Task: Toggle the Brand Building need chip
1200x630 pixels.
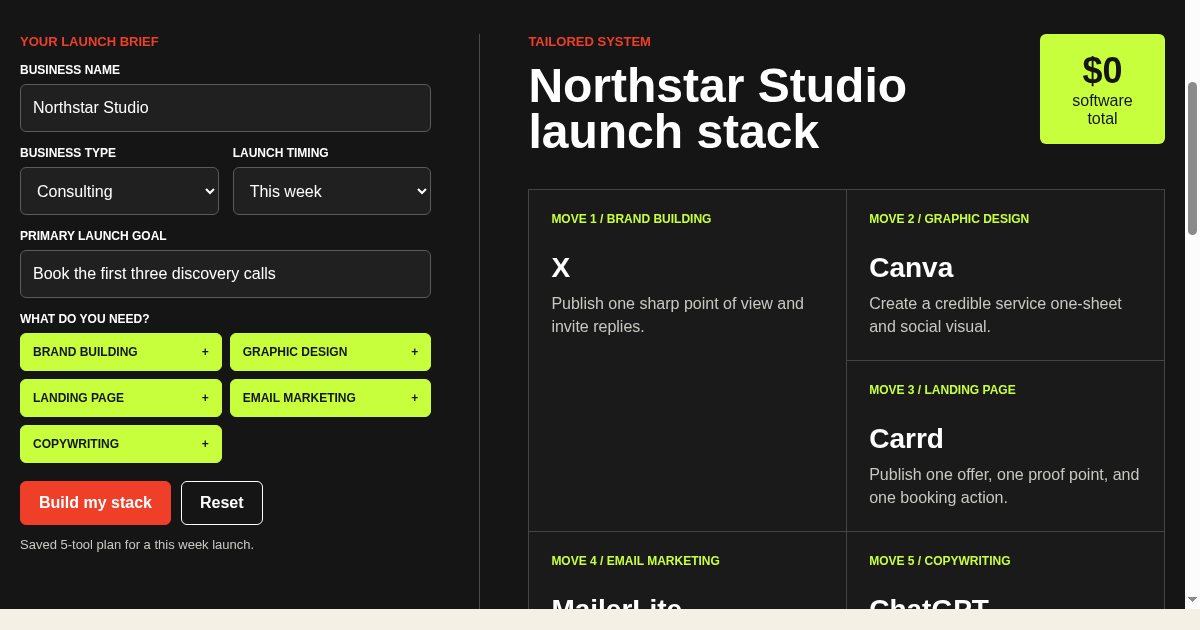Action: tap(121, 352)
